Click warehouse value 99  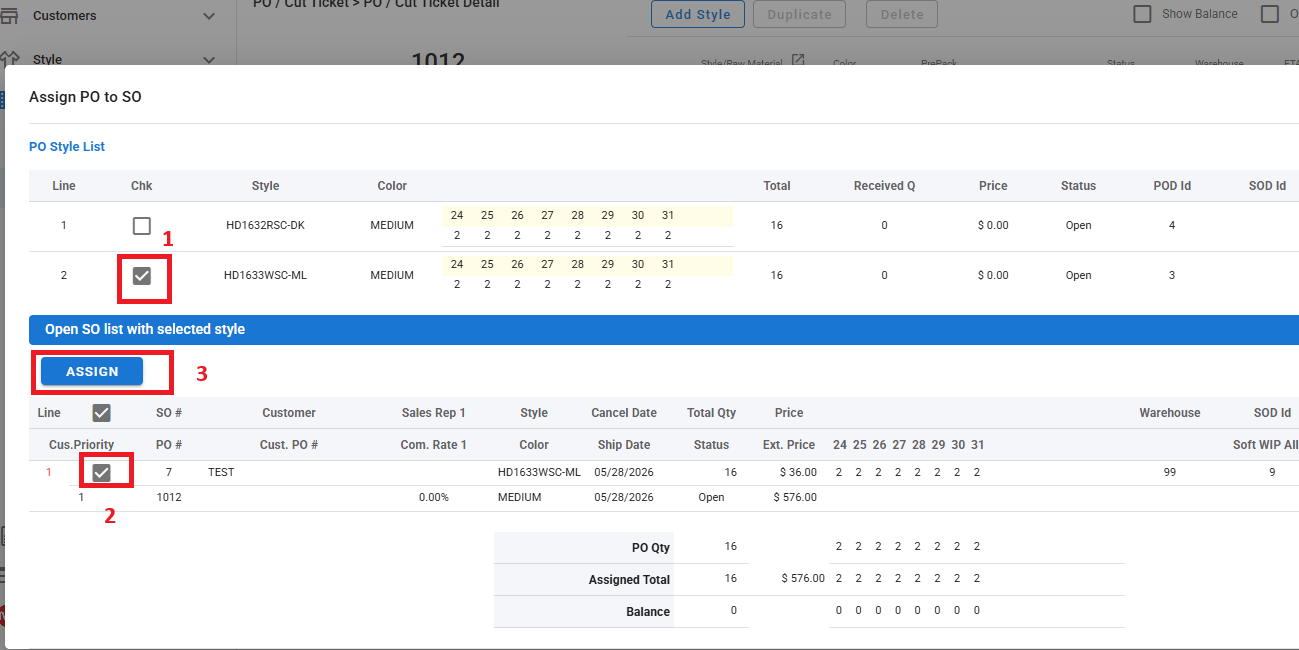[1170, 472]
